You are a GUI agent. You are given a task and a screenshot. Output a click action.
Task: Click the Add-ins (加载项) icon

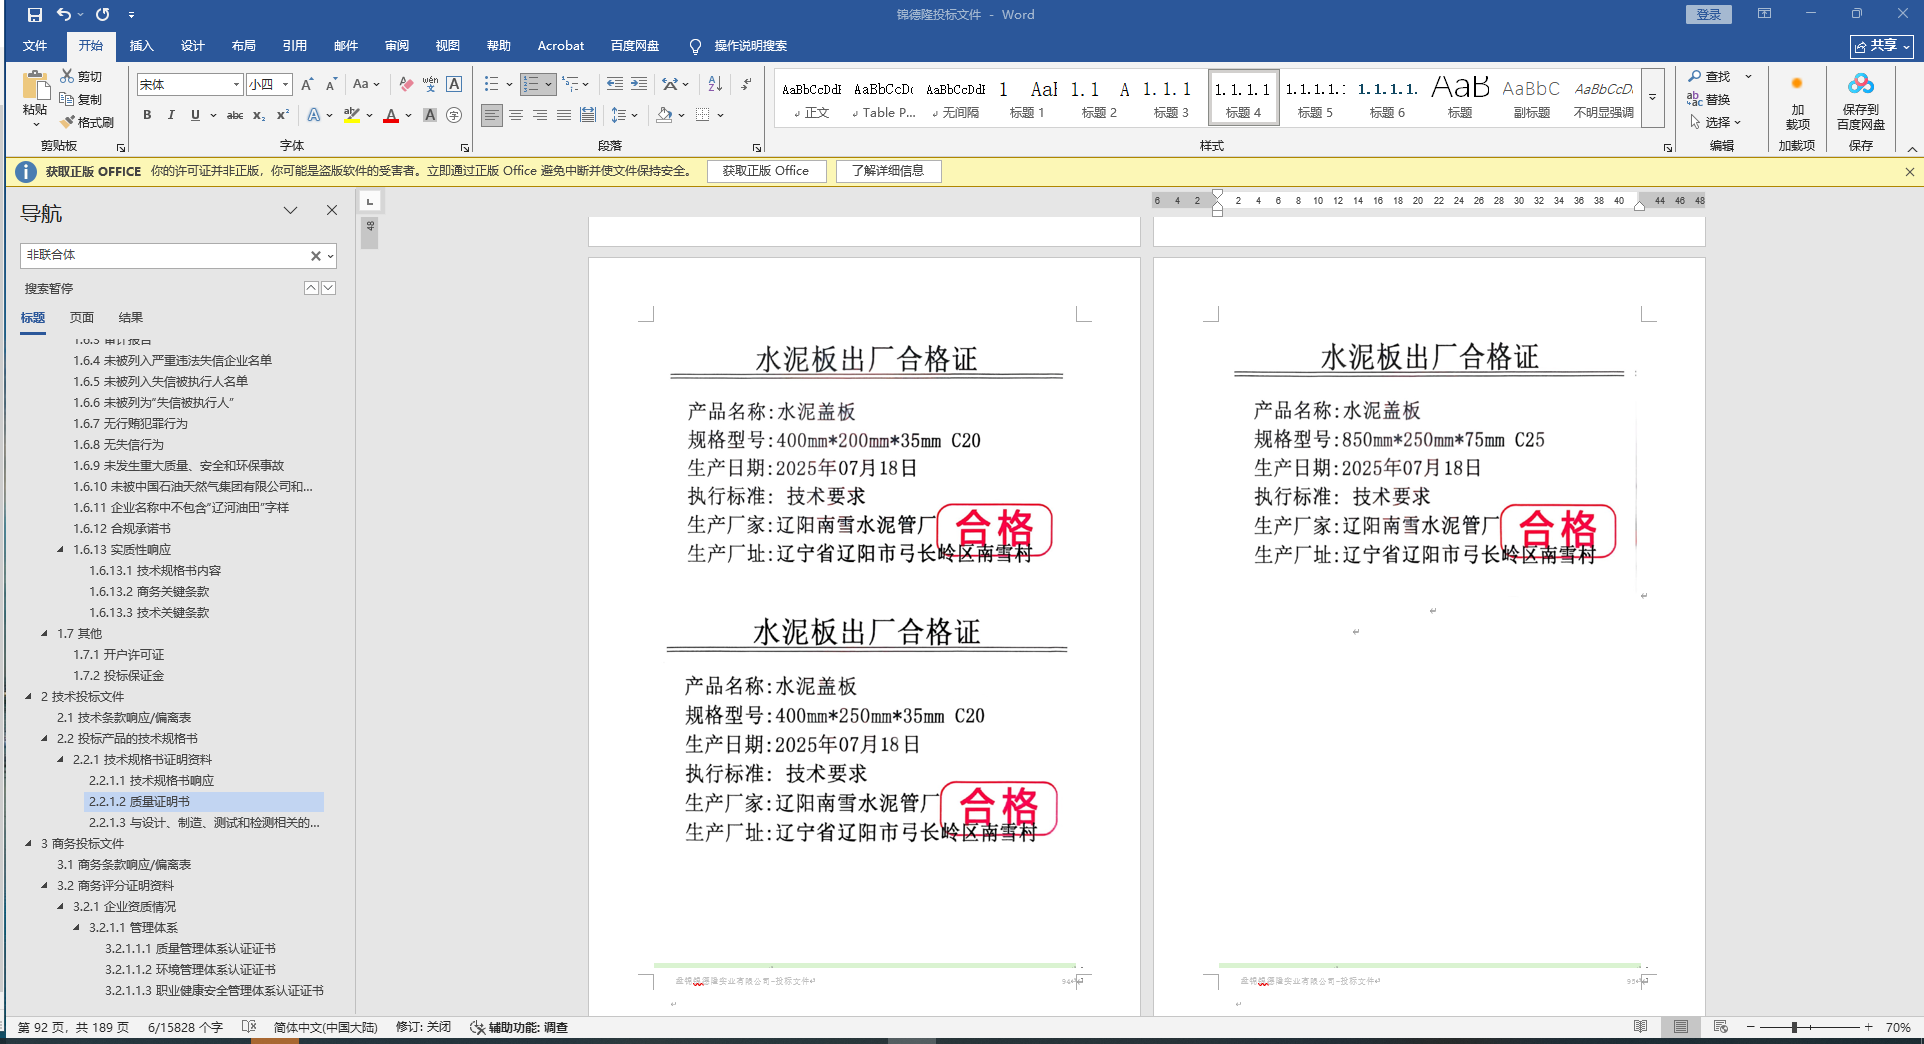(1797, 84)
